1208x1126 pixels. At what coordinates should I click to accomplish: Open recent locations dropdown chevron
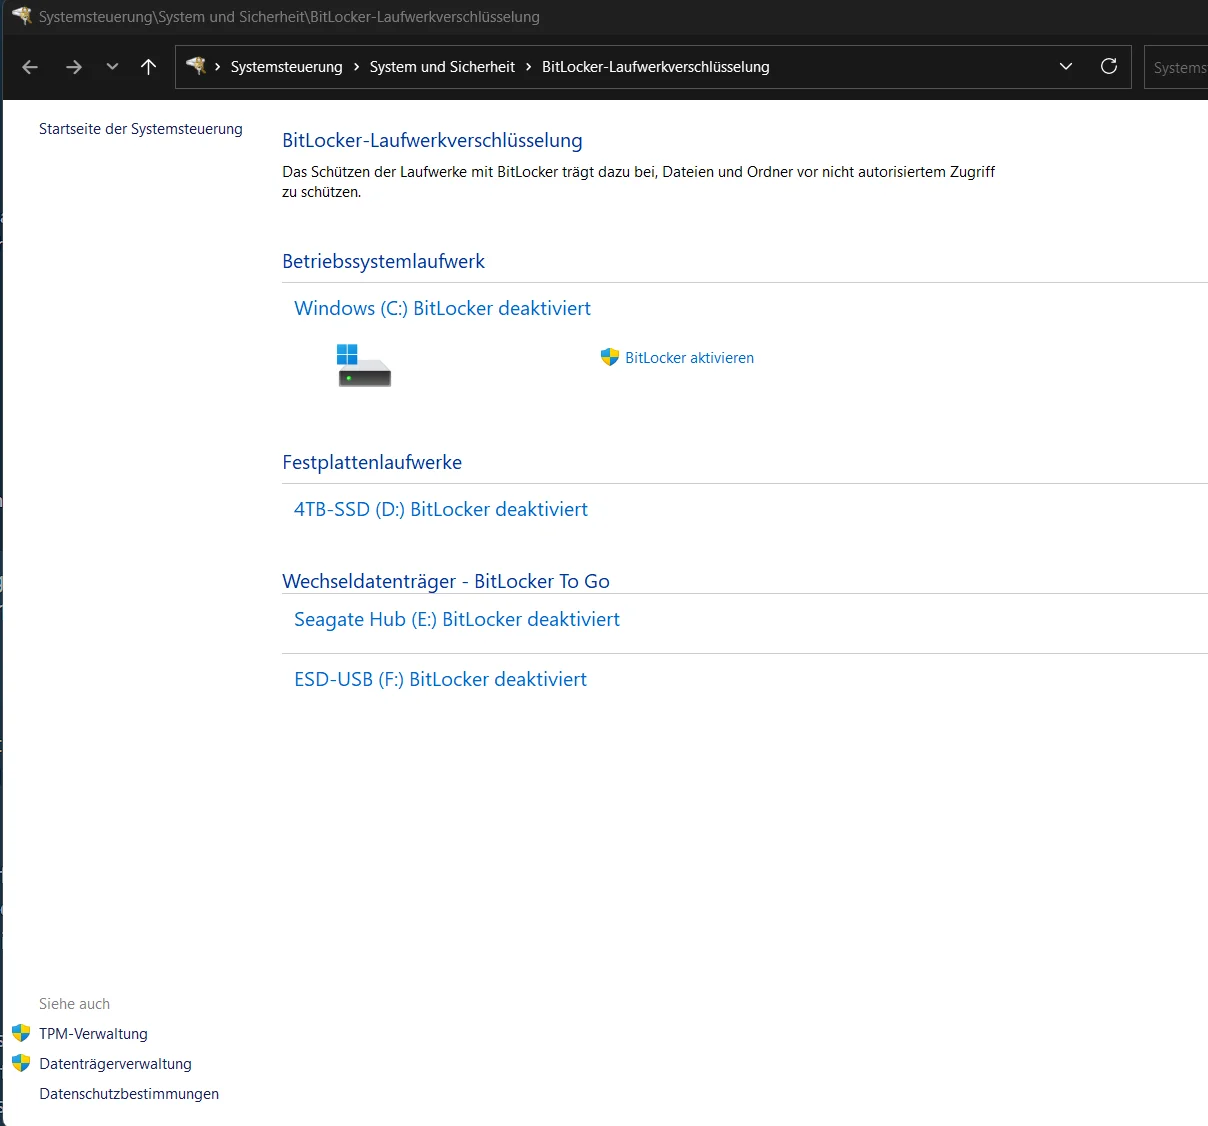point(112,67)
